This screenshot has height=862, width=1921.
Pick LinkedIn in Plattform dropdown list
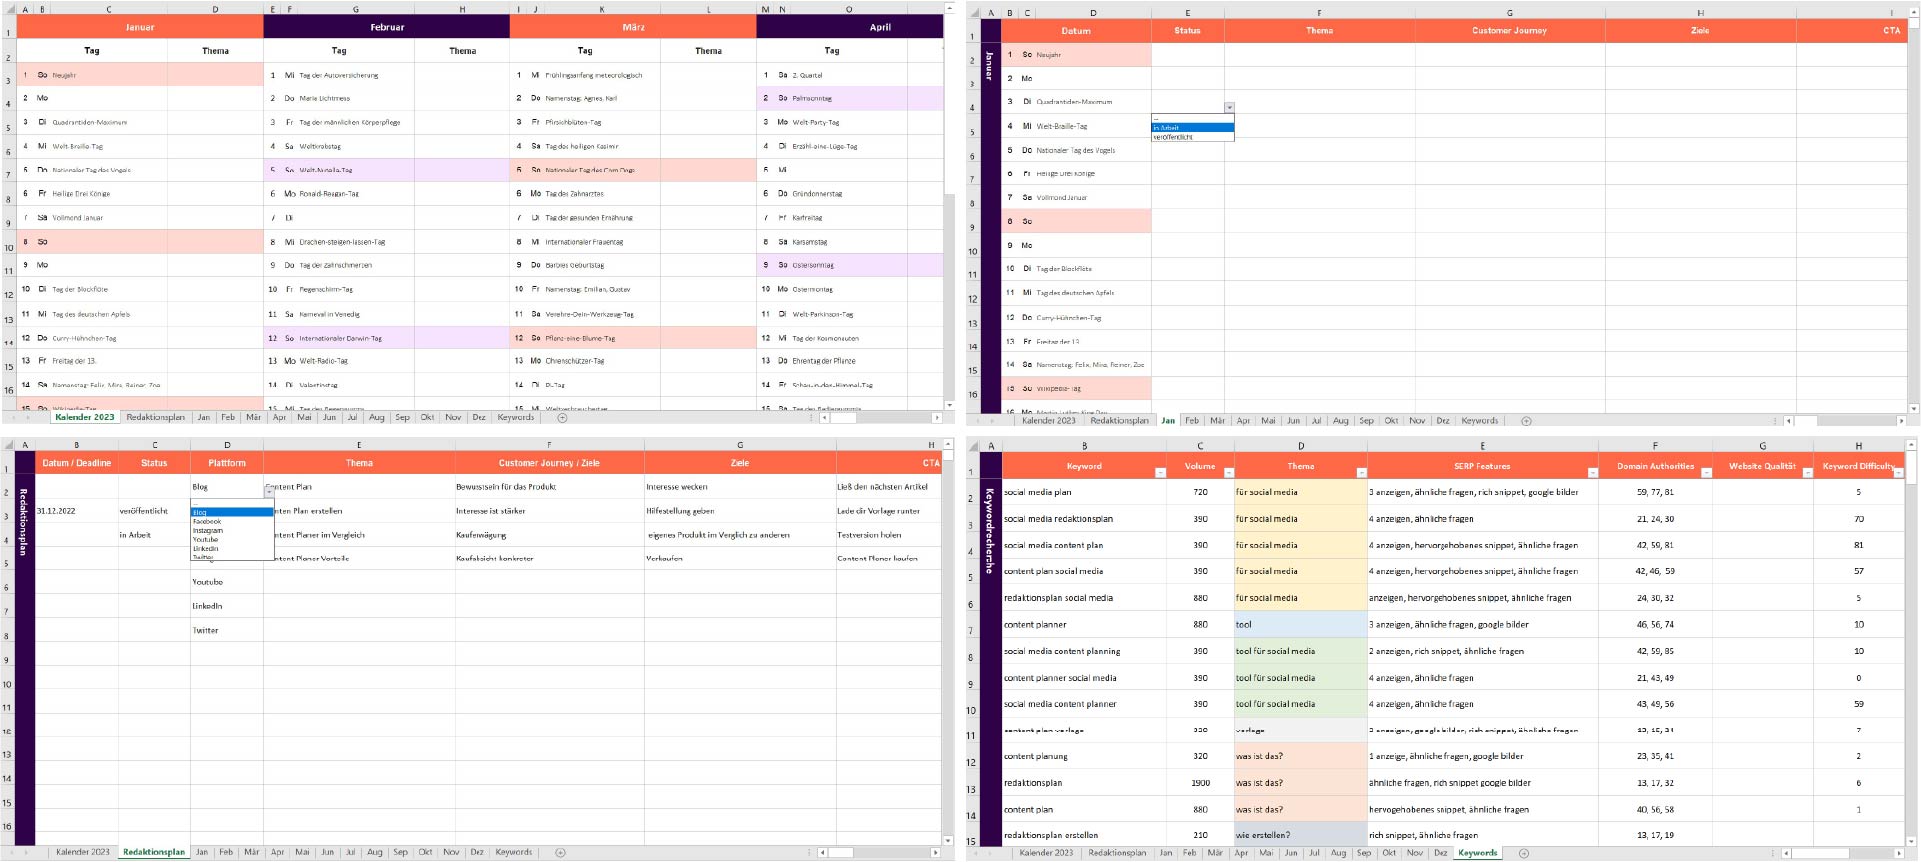click(x=231, y=548)
